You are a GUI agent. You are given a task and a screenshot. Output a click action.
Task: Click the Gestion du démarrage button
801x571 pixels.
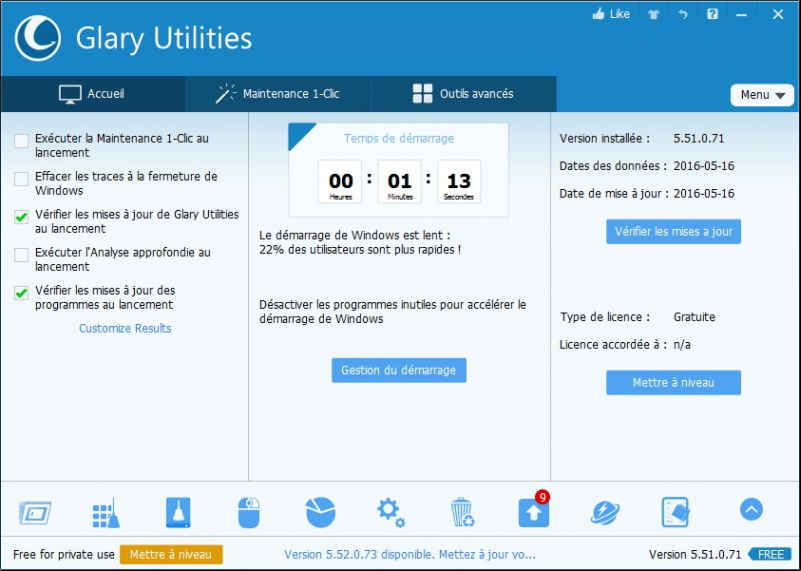point(398,370)
